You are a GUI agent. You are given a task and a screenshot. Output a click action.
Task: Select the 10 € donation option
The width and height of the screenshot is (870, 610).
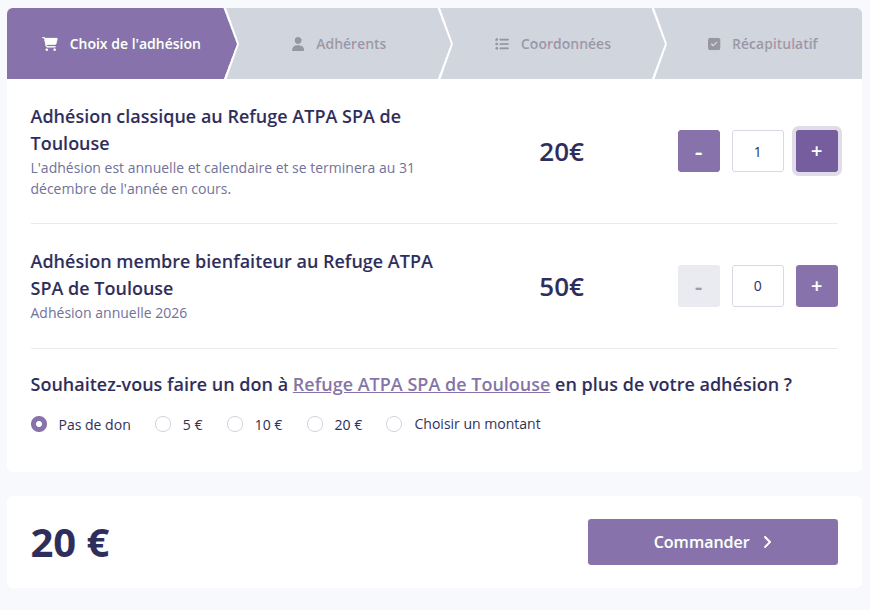[x=235, y=424]
